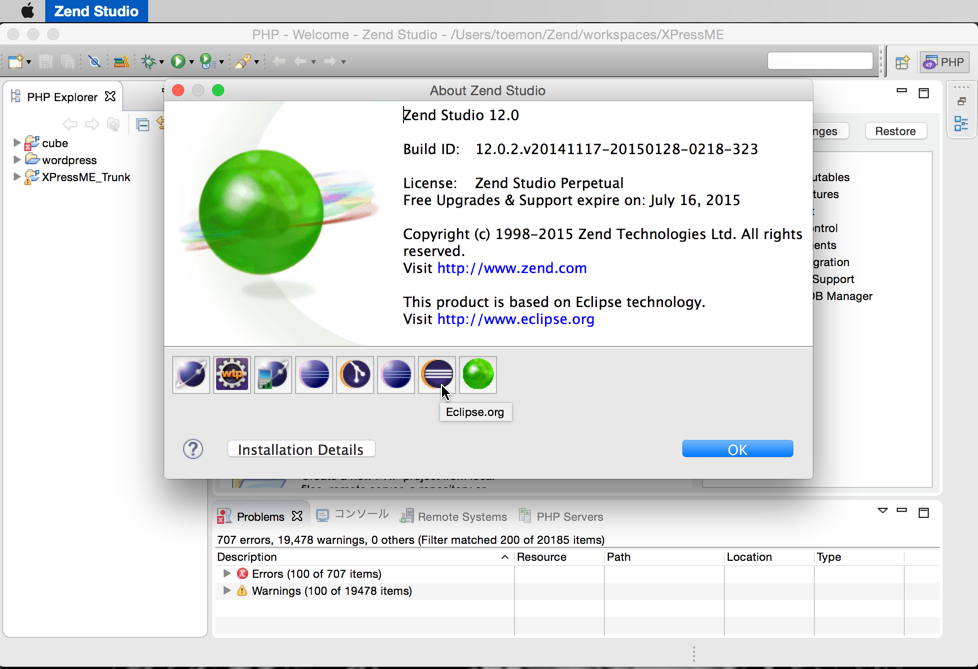The height and width of the screenshot is (669, 978).
Task: Open dropdown arrow beside the New icon
Action: pyautogui.click(x=29, y=62)
